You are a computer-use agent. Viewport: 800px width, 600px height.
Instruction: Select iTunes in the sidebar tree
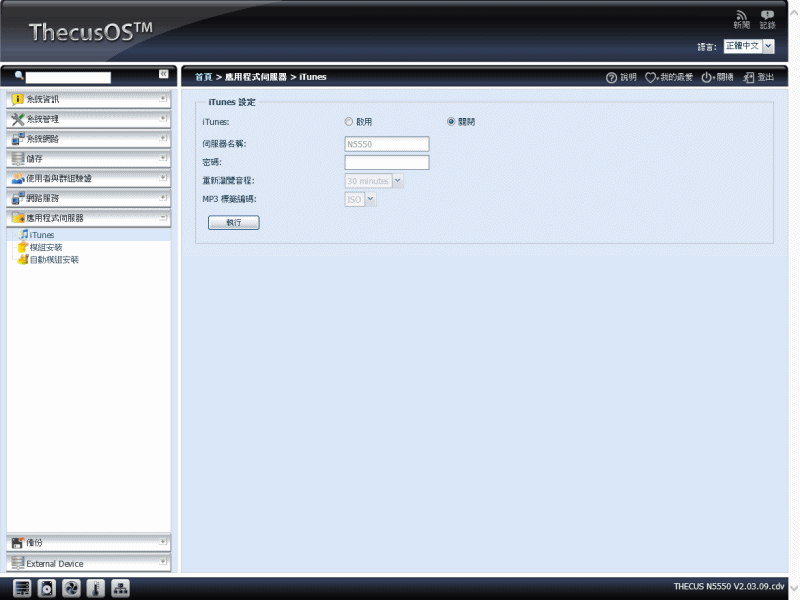click(42, 235)
